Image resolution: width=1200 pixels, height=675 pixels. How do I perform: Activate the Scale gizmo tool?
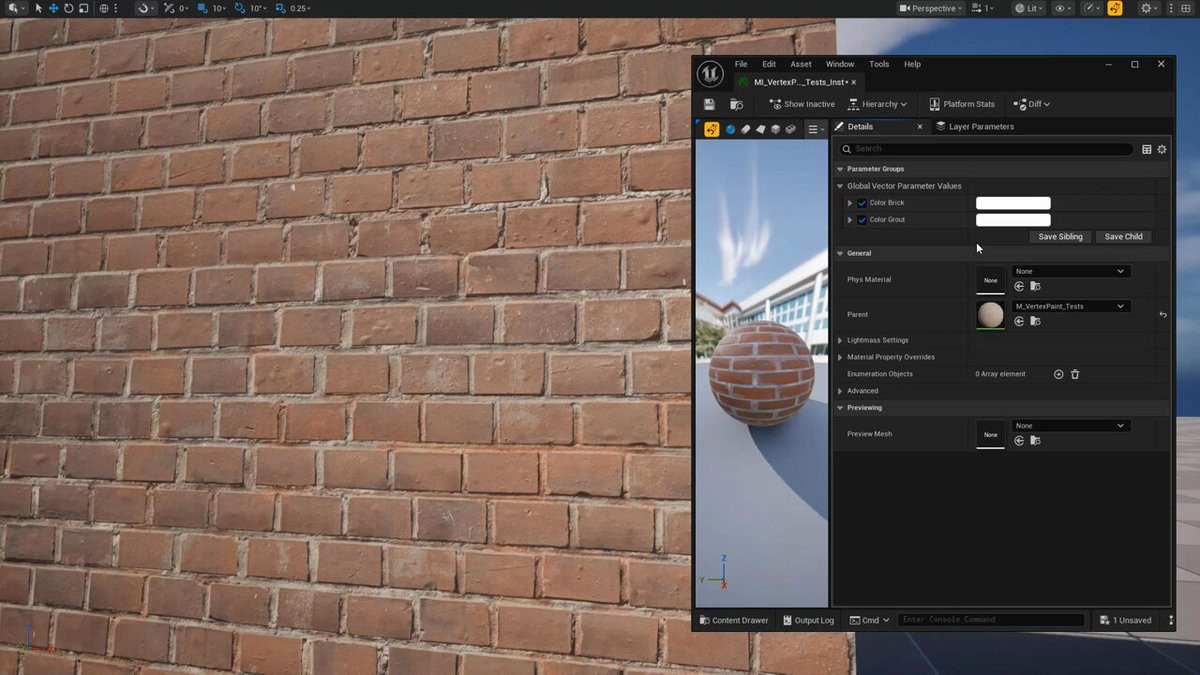coord(83,8)
